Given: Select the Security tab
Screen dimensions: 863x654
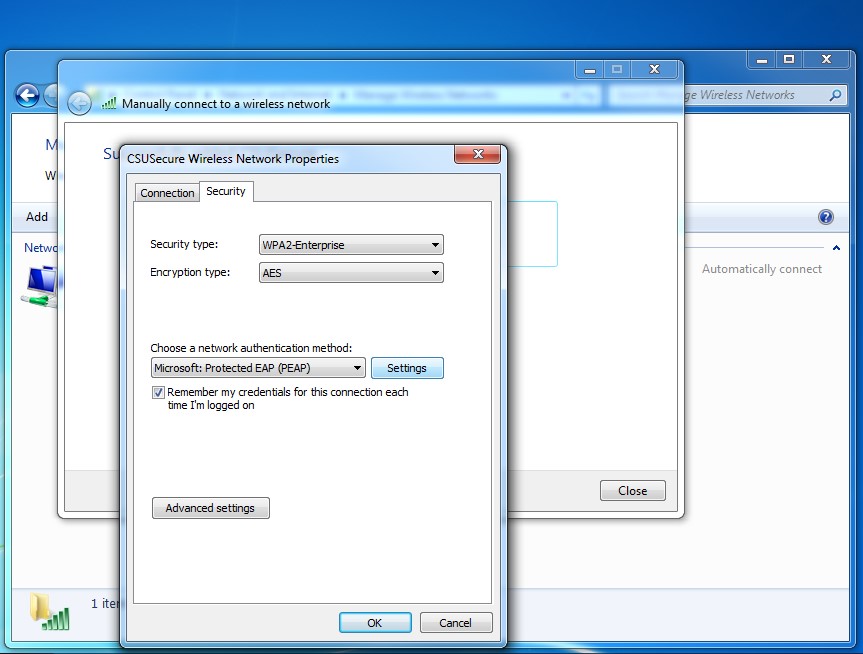Looking at the screenshot, I should [x=226, y=191].
